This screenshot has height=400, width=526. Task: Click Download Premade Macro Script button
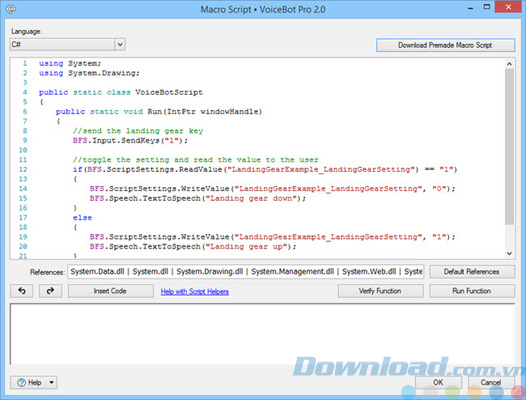(x=445, y=45)
